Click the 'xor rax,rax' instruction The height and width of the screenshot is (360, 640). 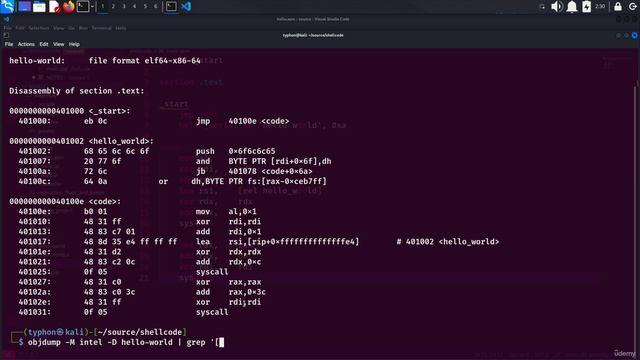click(x=229, y=282)
